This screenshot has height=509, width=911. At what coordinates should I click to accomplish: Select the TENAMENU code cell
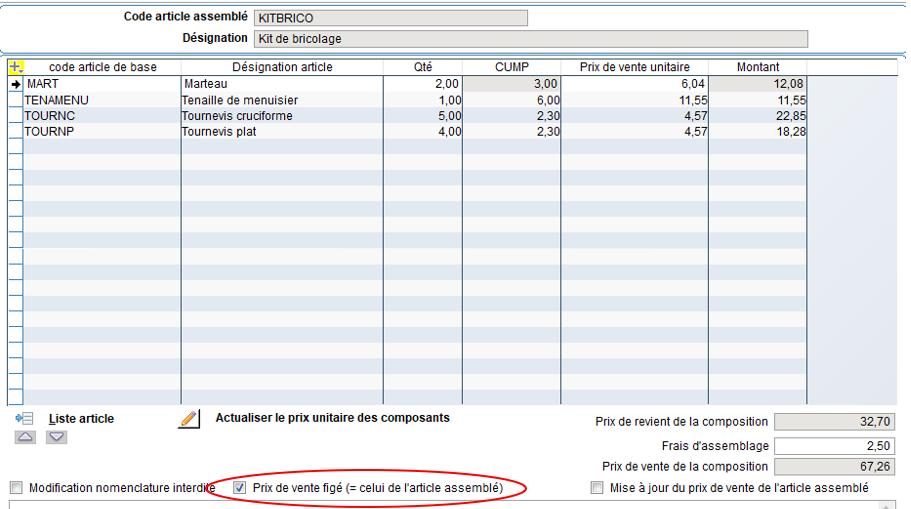tap(102, 100)
